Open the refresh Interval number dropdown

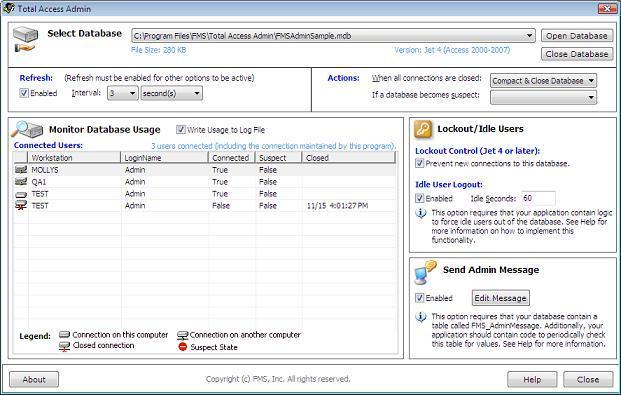[x=133, y=94]
